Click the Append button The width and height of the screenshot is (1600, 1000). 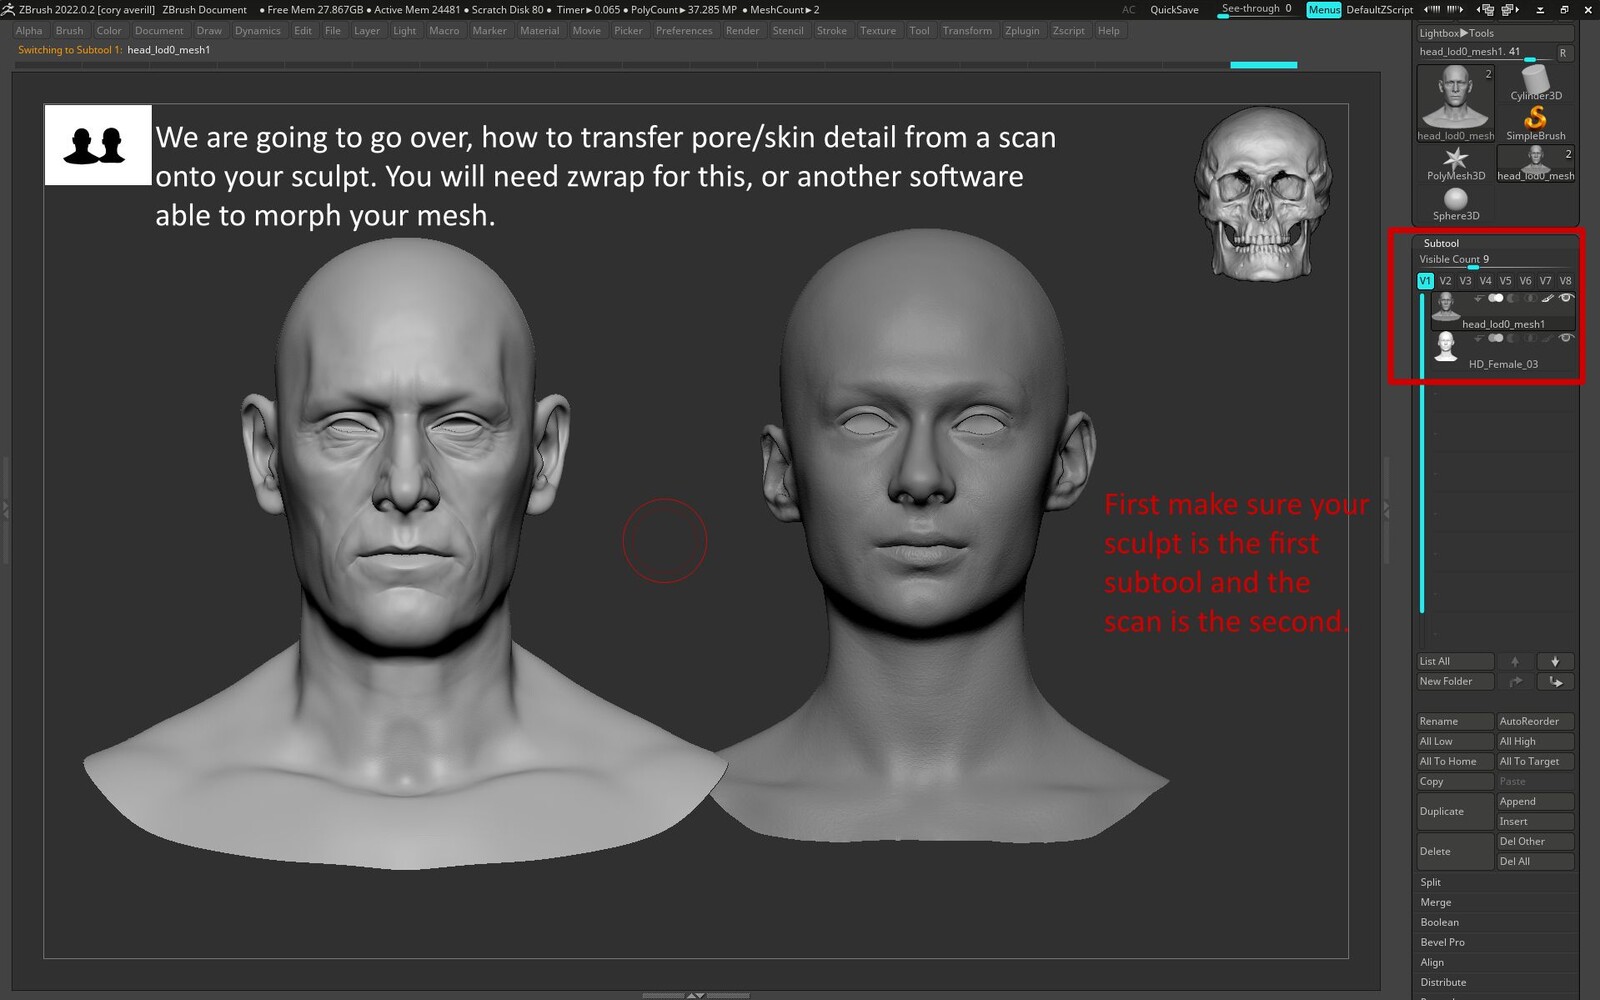(x=1535, y=801)
